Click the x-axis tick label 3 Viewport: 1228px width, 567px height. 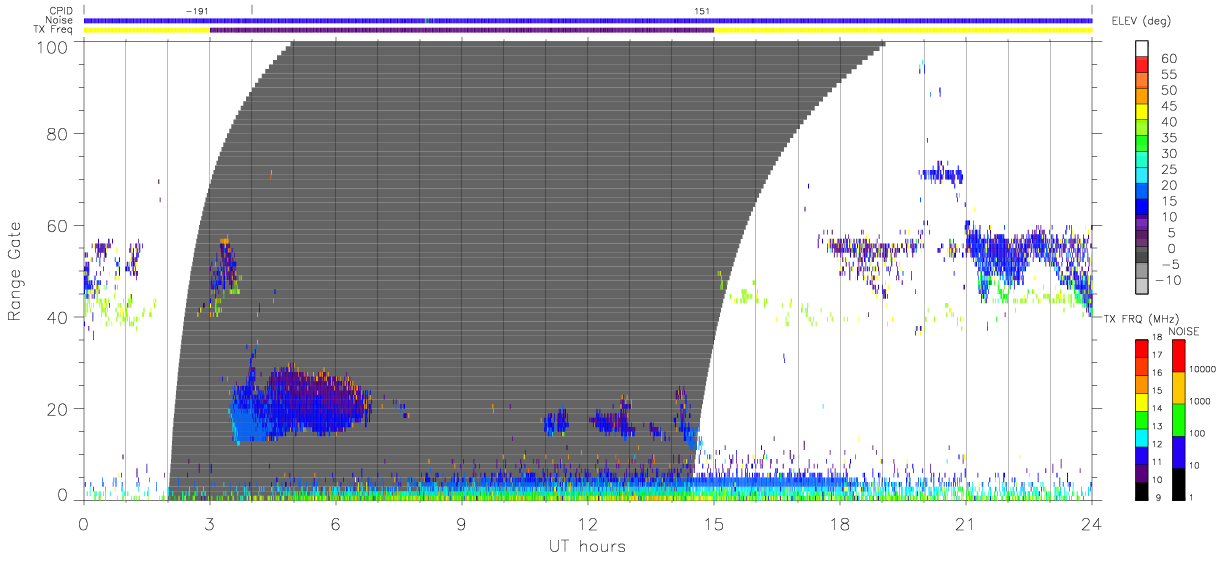point(209,523)
